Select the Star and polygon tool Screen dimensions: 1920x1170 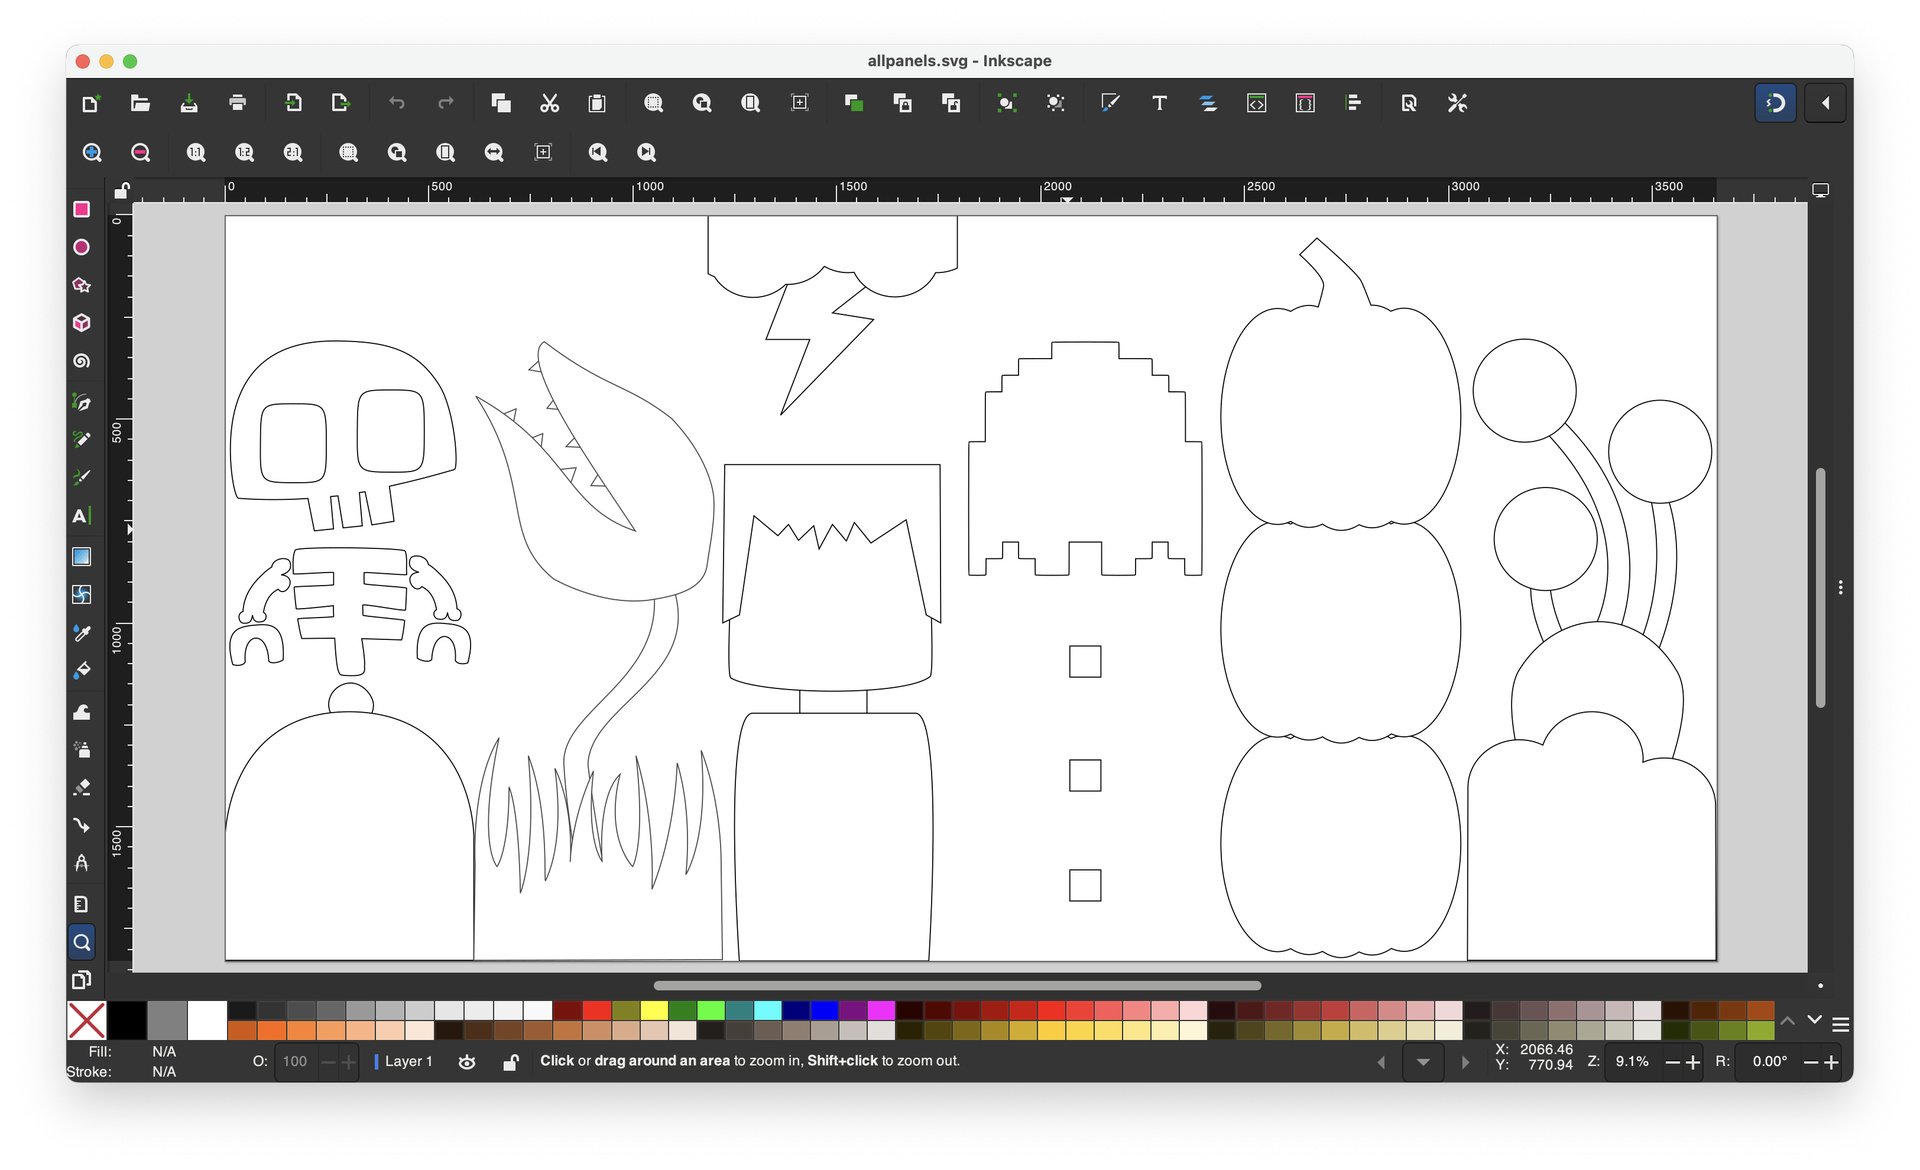click(x=82, y=285)
